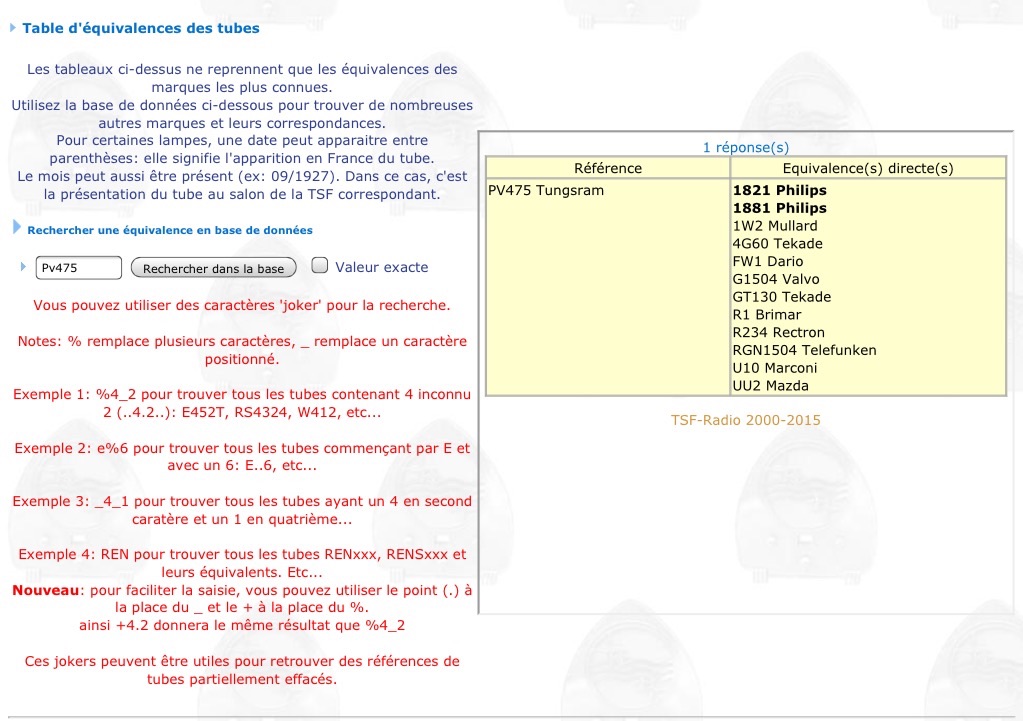1023x721 pixels.
Task: Click the G1504 Valvo entry
Action: click(x=776, y=279)
